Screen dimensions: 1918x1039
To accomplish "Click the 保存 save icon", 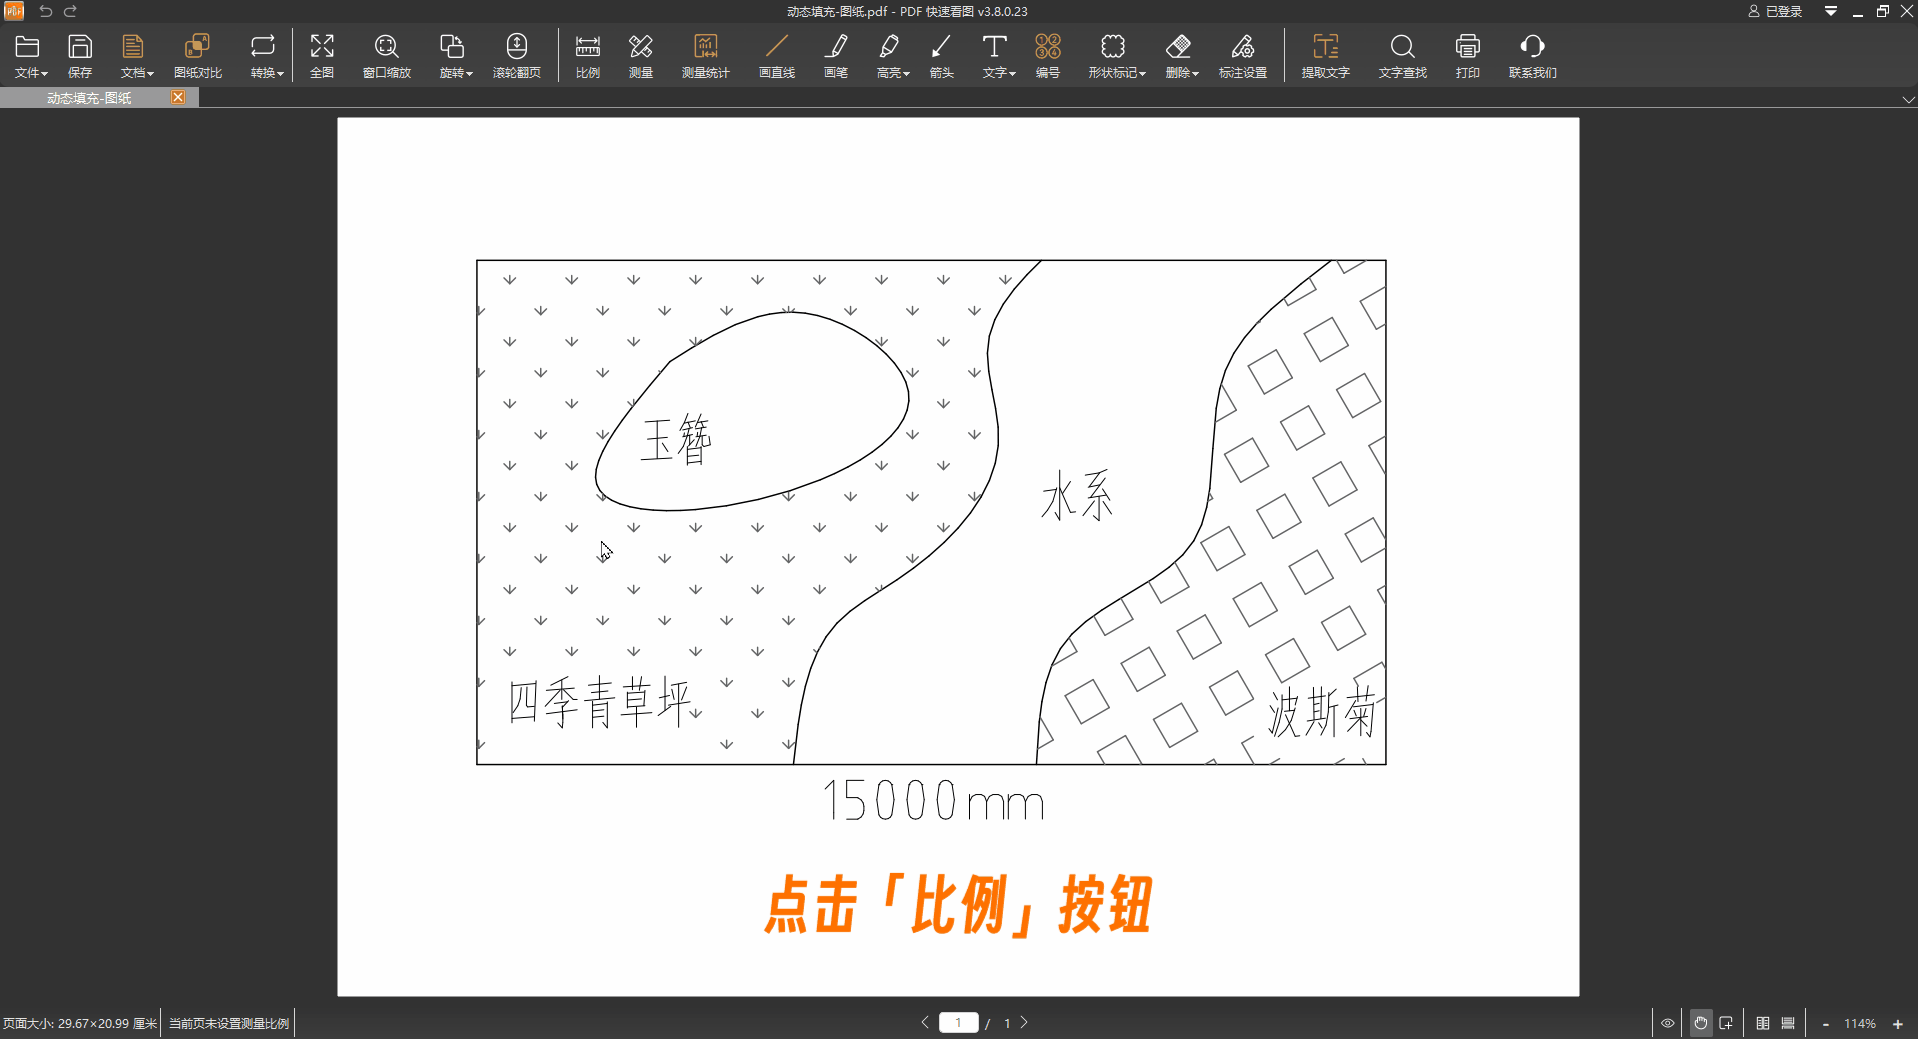I will 80,56.
